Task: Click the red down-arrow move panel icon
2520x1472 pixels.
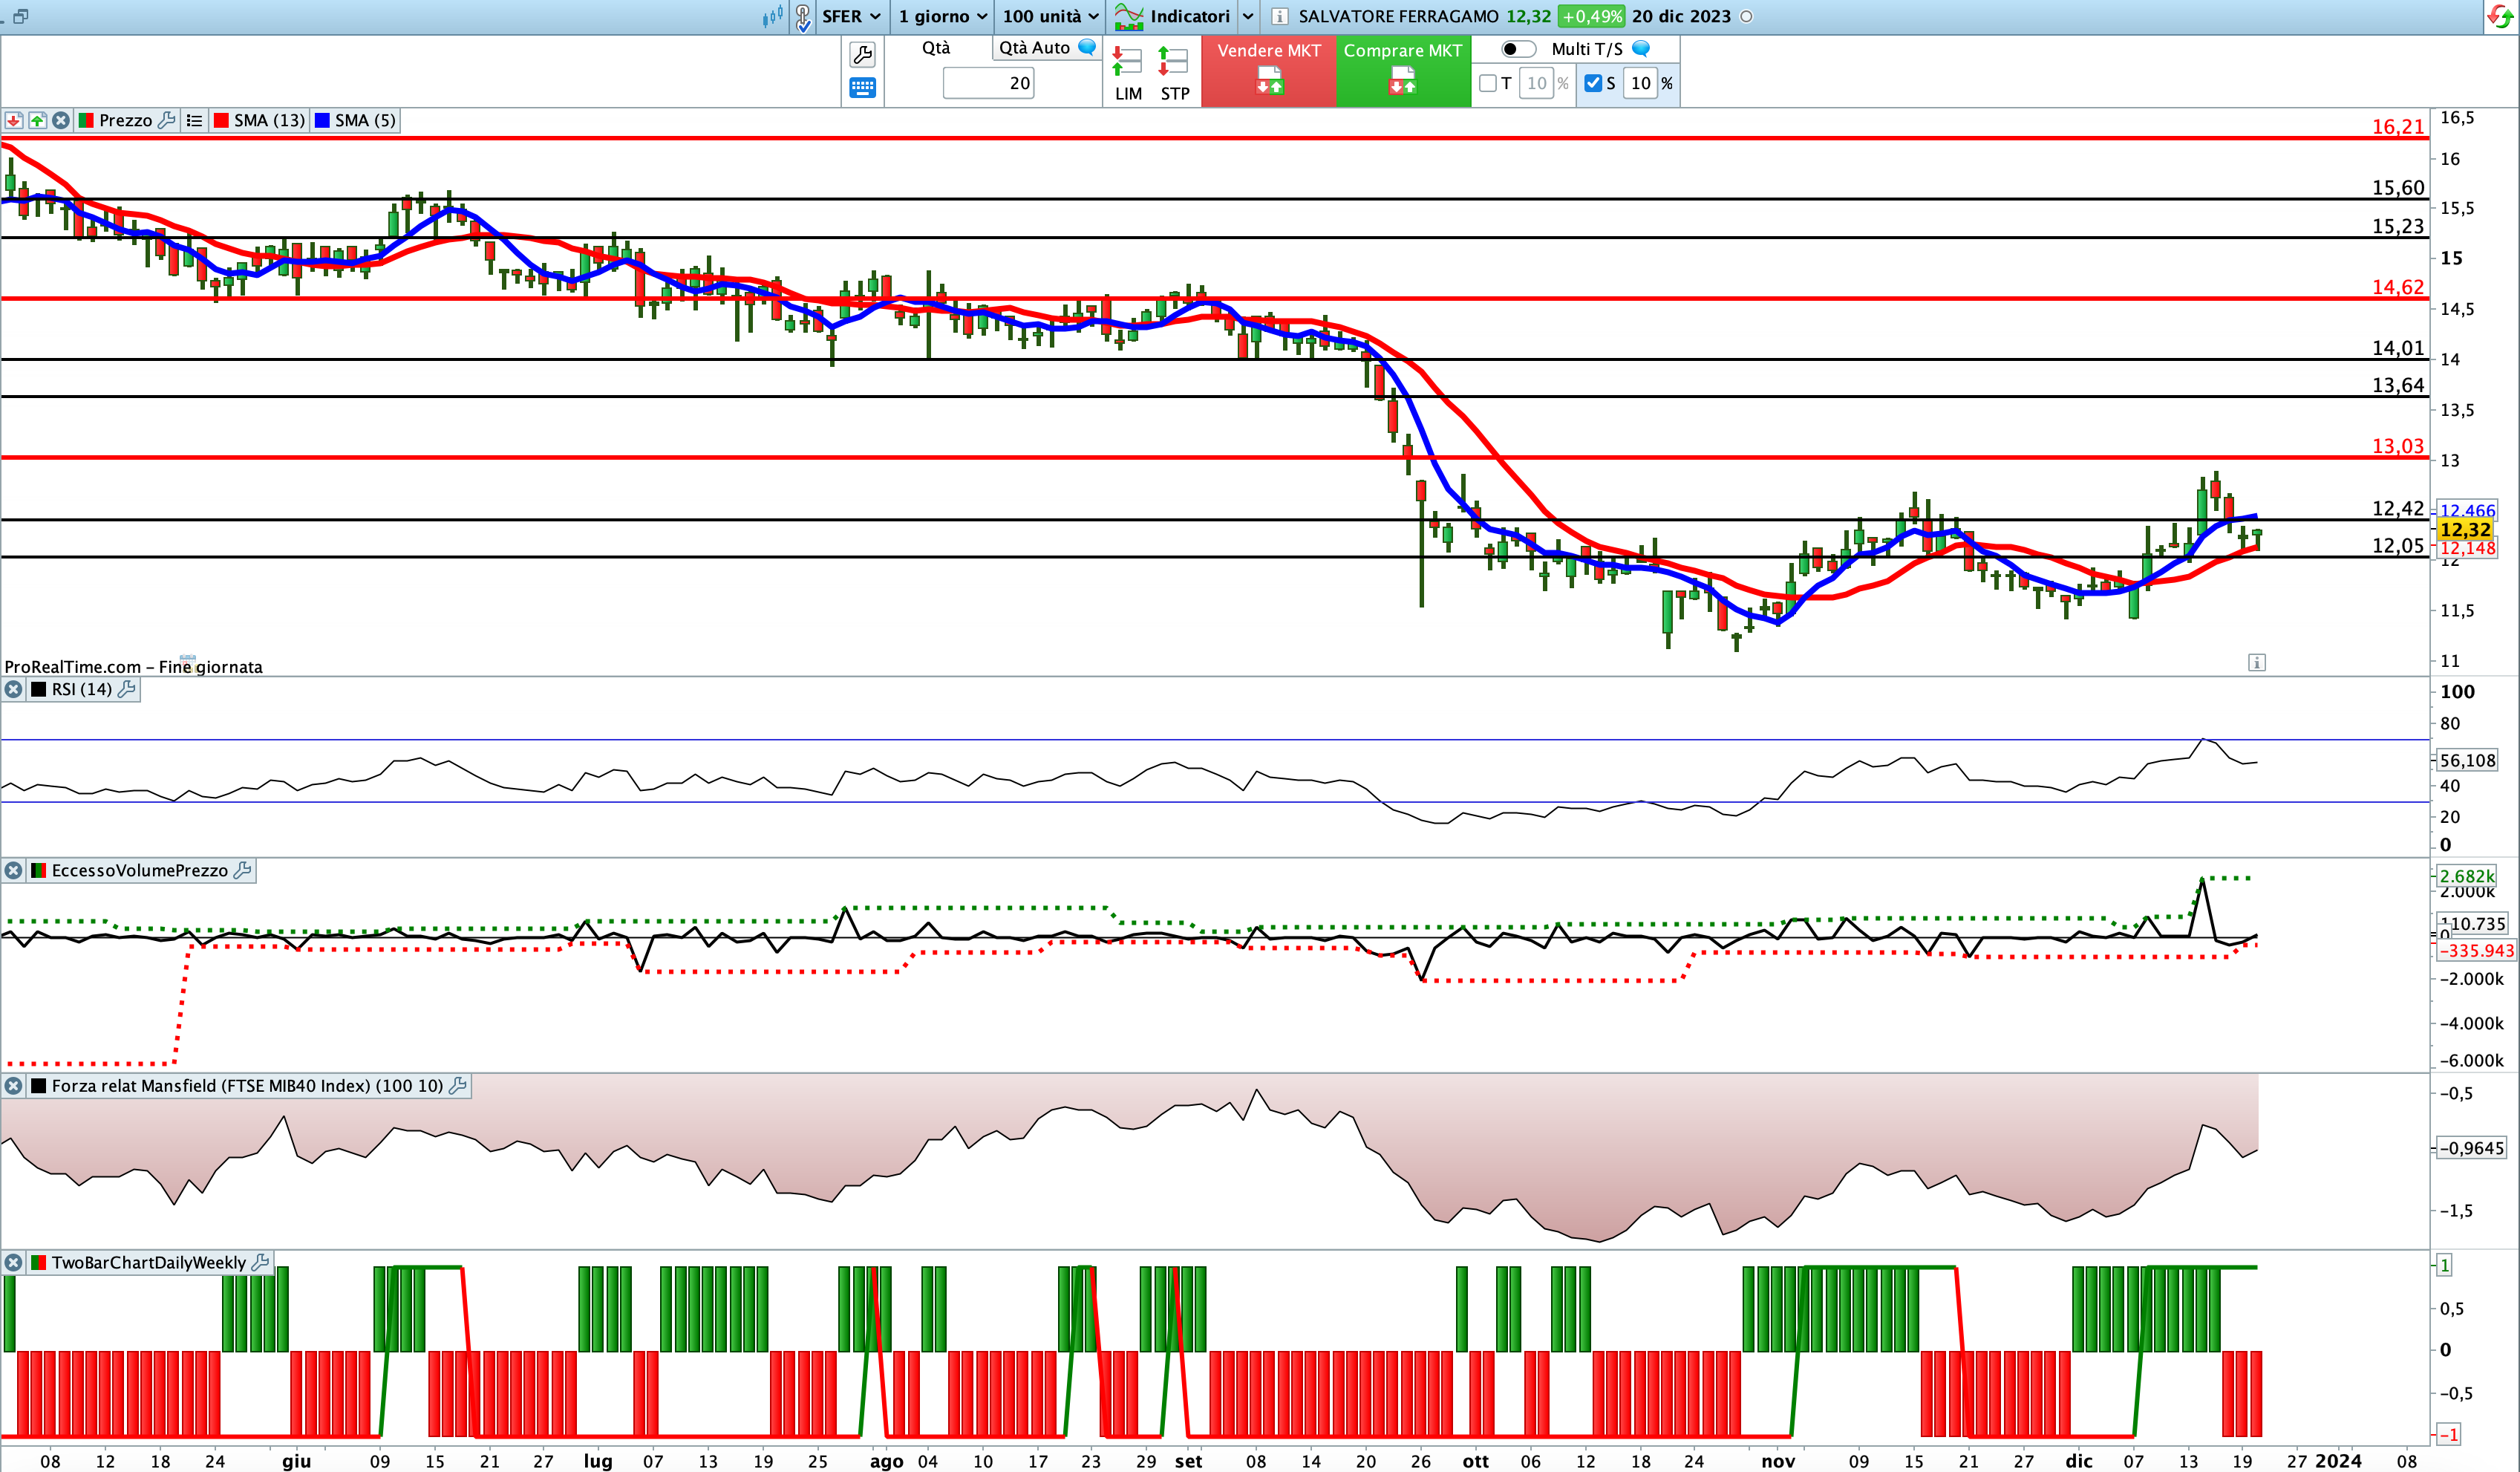Action: [x=13, y=120]
